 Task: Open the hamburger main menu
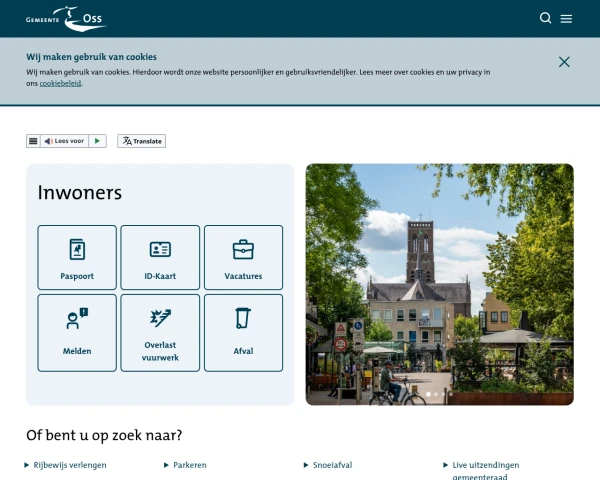(566, 19)
